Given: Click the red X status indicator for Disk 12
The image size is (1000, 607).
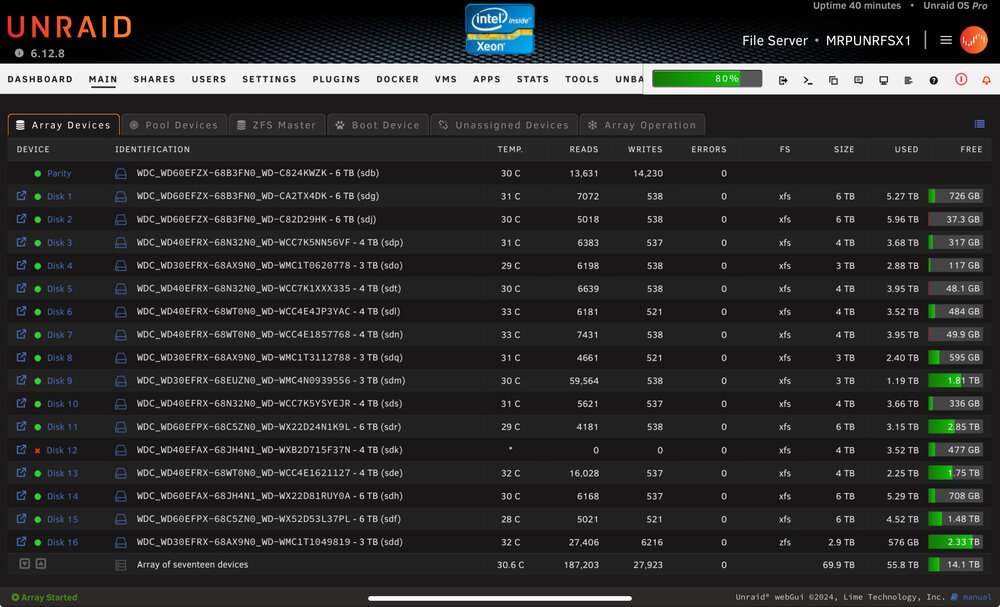Looking at the screenshot, I should tap(38, 451).
